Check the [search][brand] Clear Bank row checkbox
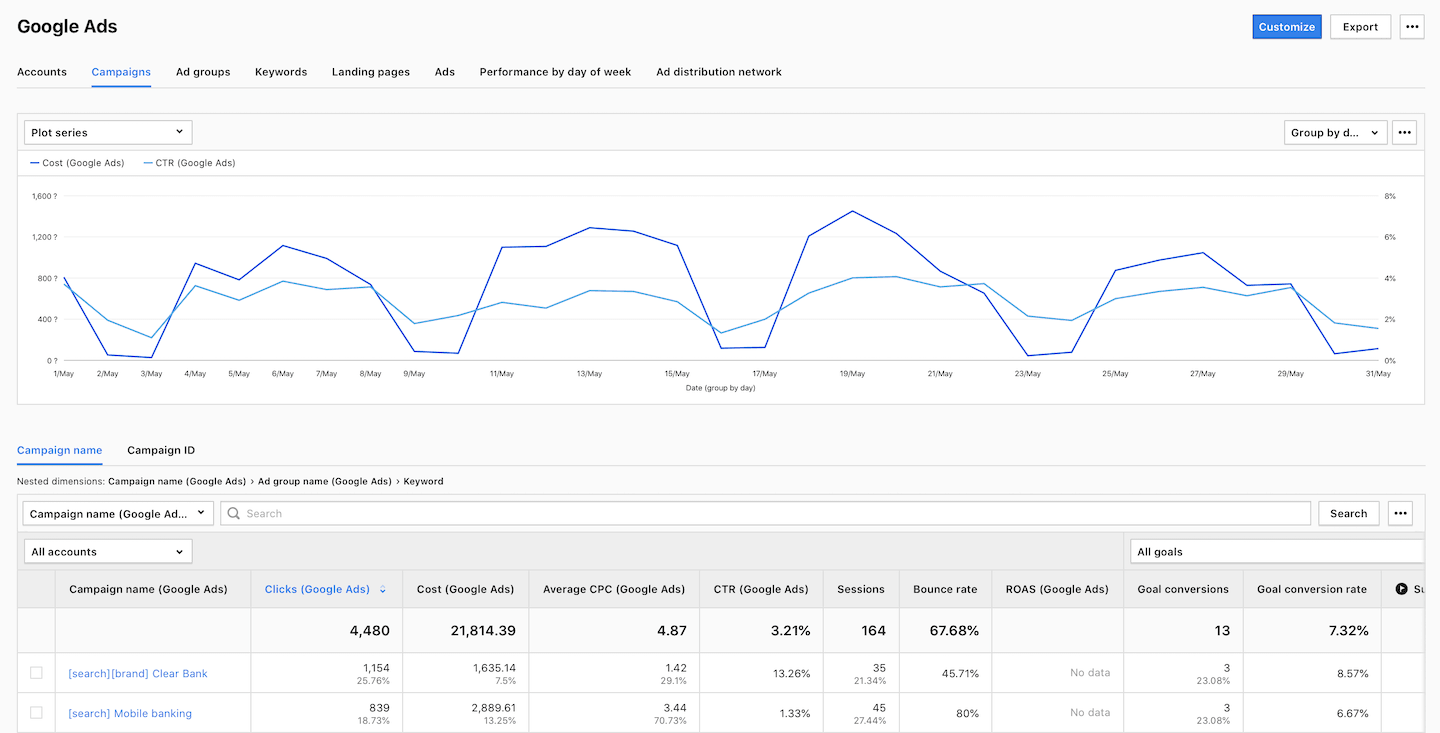Viewport: 1440px width, 733px height. coord(35,673)
